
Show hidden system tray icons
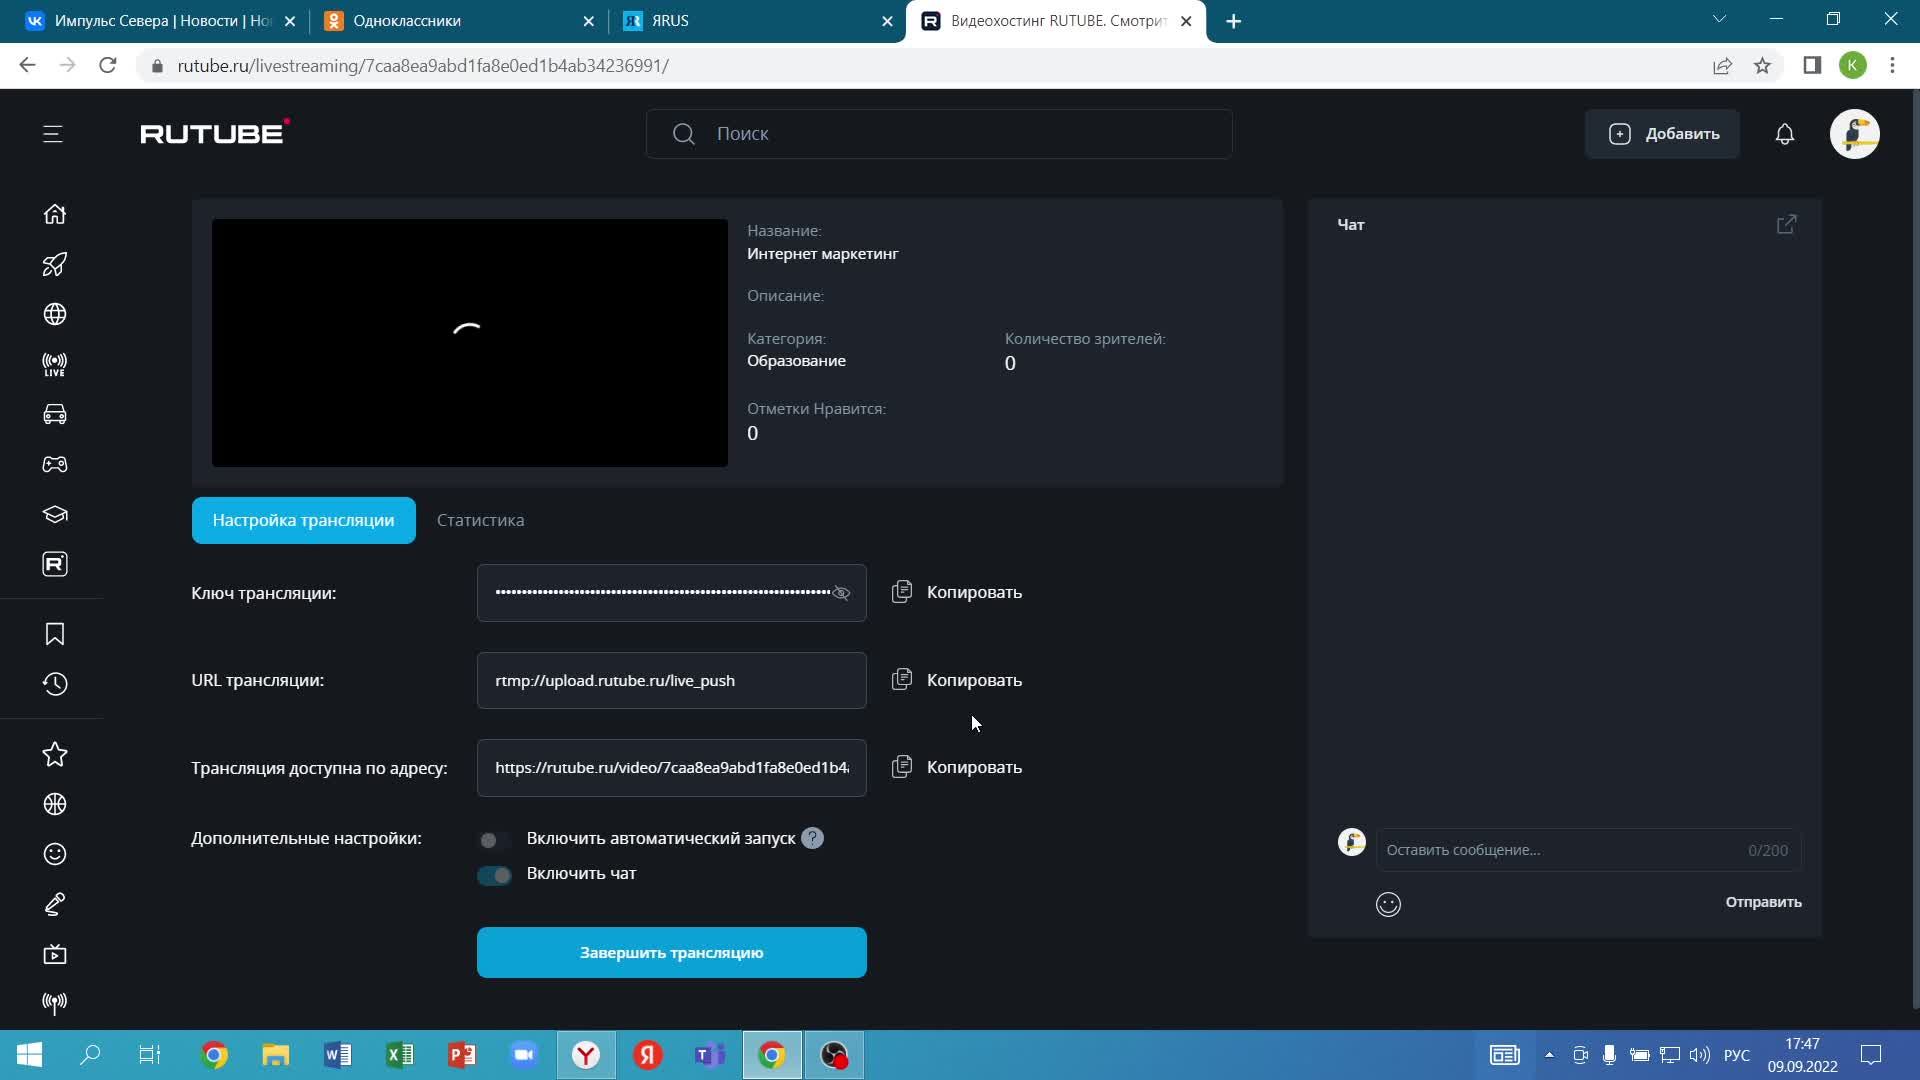(1549, 1055)
